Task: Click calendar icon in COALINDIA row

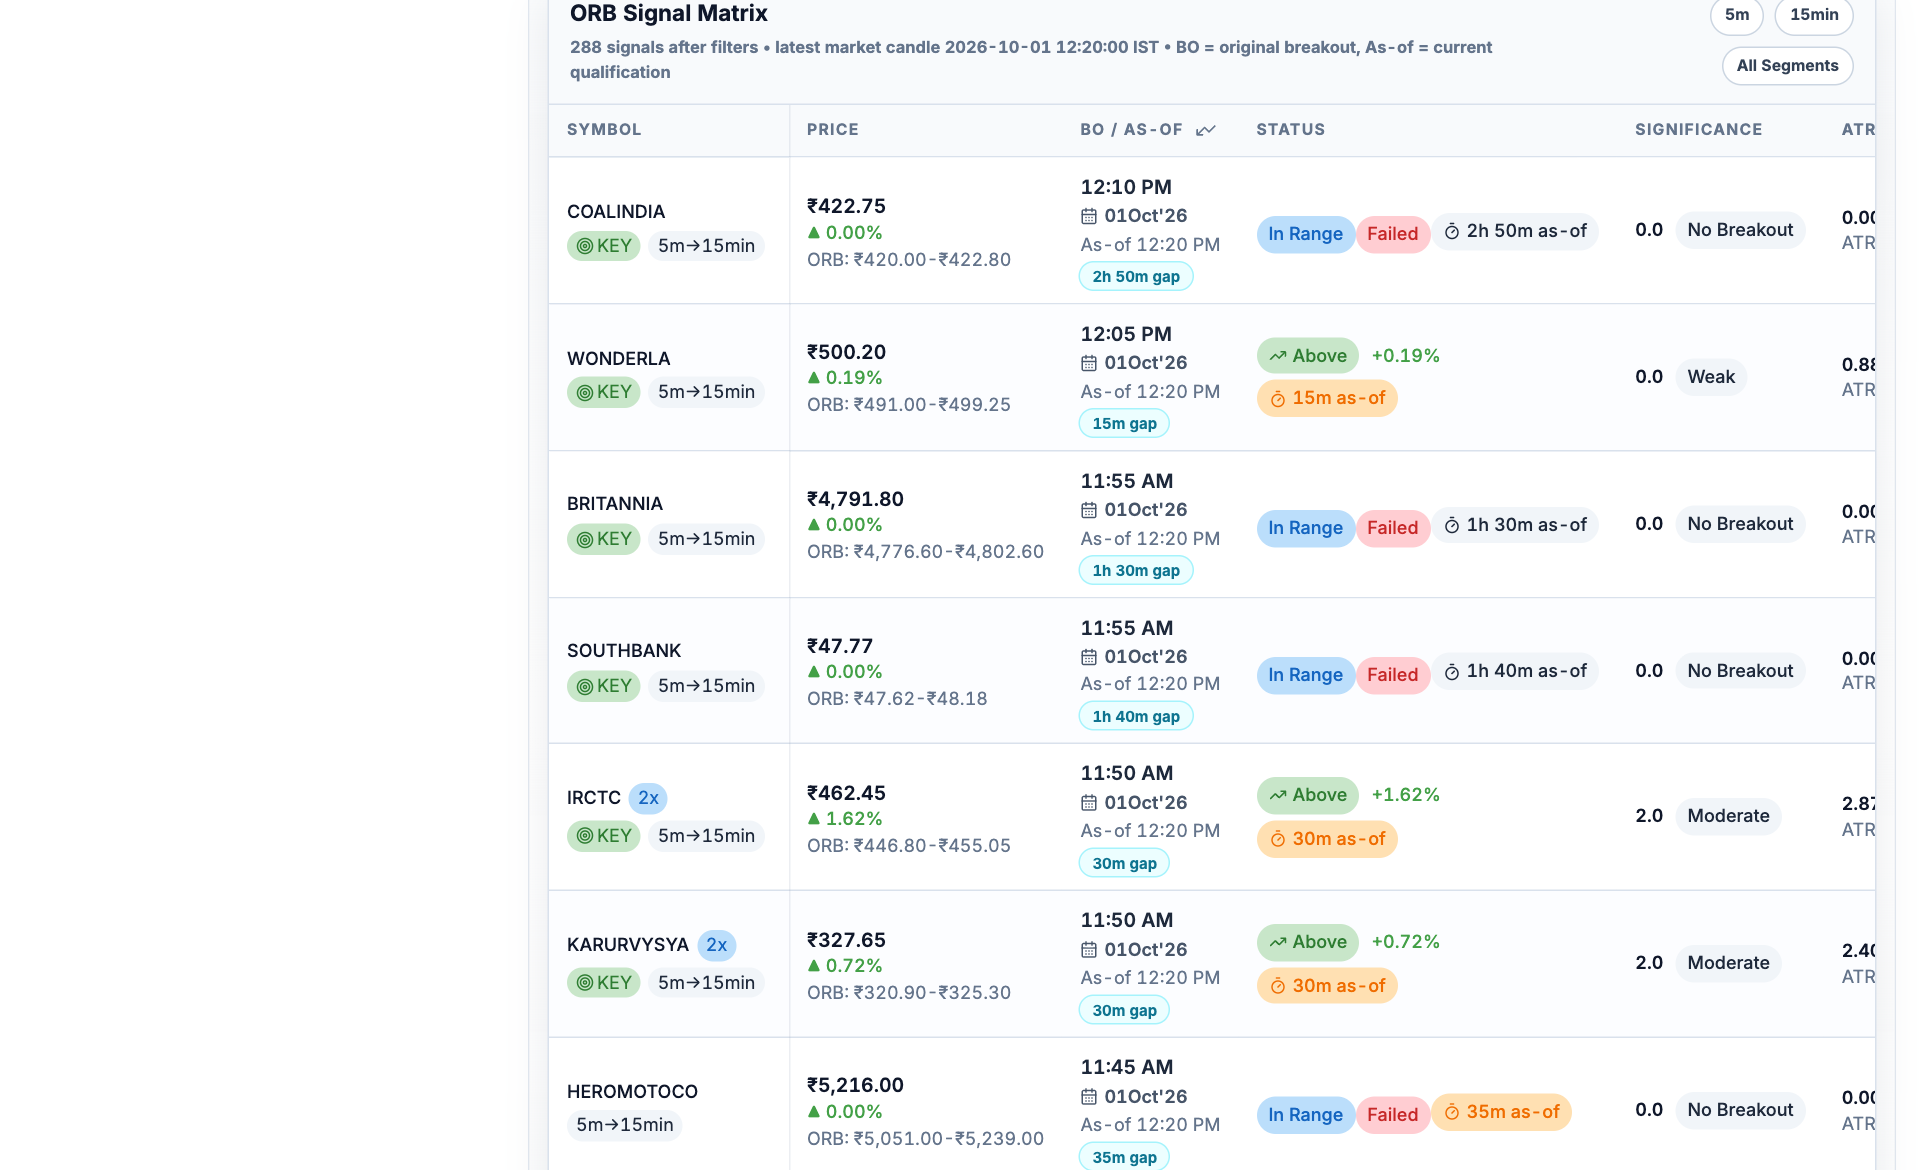Action: [x=1089, y=216]
